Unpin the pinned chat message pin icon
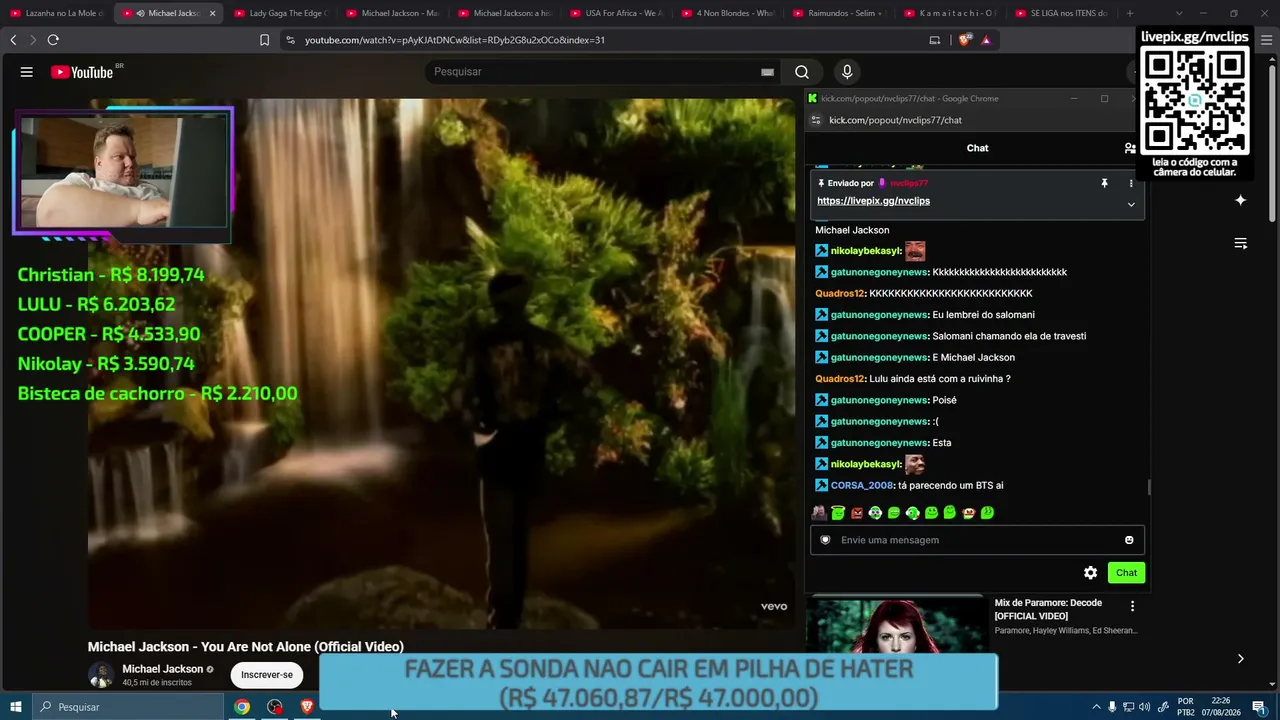This screenshot has height=720, width=1280. [1105, 184]
